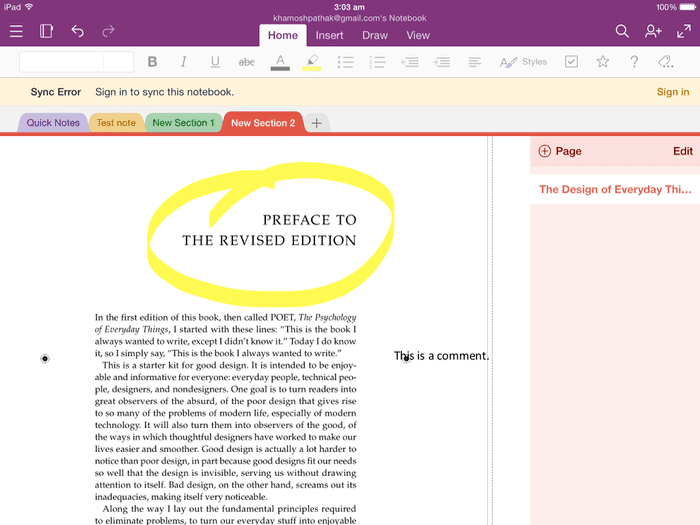Add a new Page
700x525 pixels.
tap(560, 151)
